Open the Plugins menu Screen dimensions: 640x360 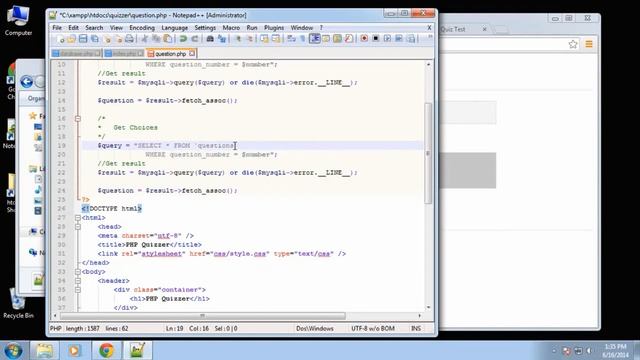click(x=274, y=28)
